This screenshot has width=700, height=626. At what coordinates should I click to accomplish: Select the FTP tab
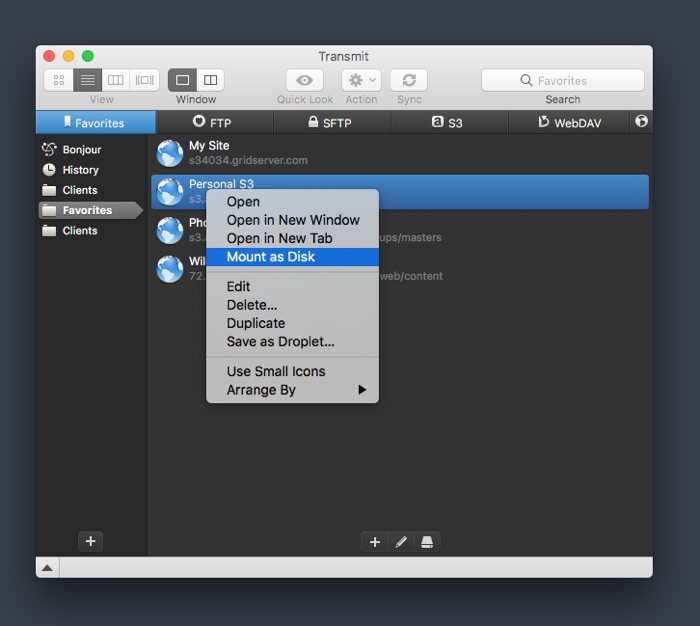(214, 122)
